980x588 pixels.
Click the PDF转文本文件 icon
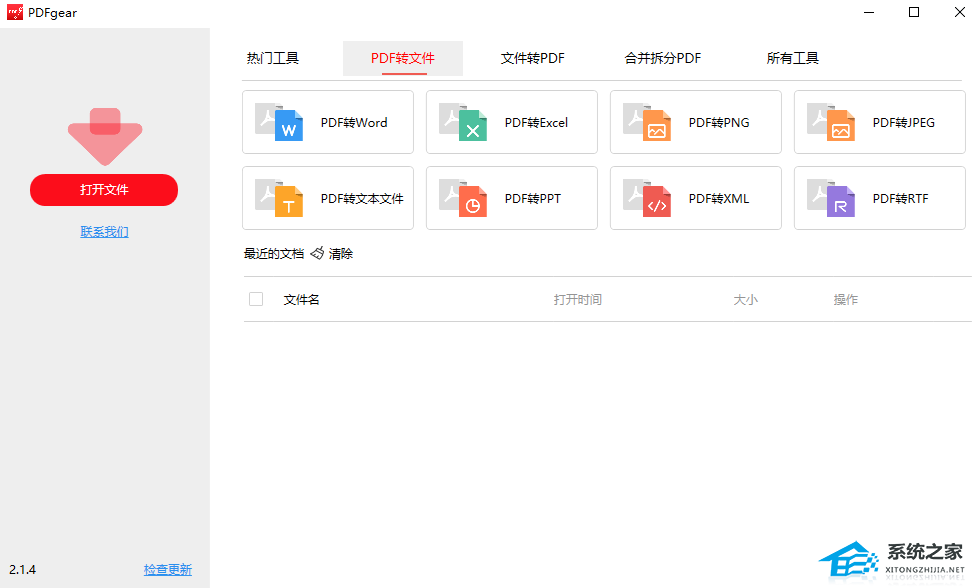click(x=279, y=199)
